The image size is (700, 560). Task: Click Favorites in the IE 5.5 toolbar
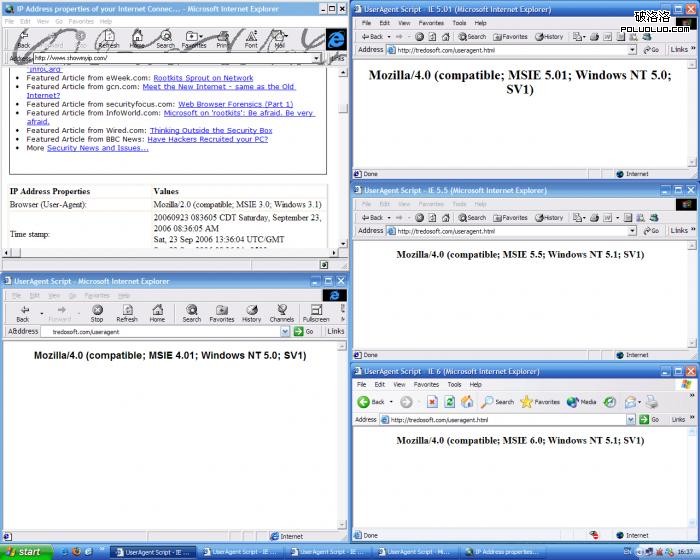click(x=510, y=217)
